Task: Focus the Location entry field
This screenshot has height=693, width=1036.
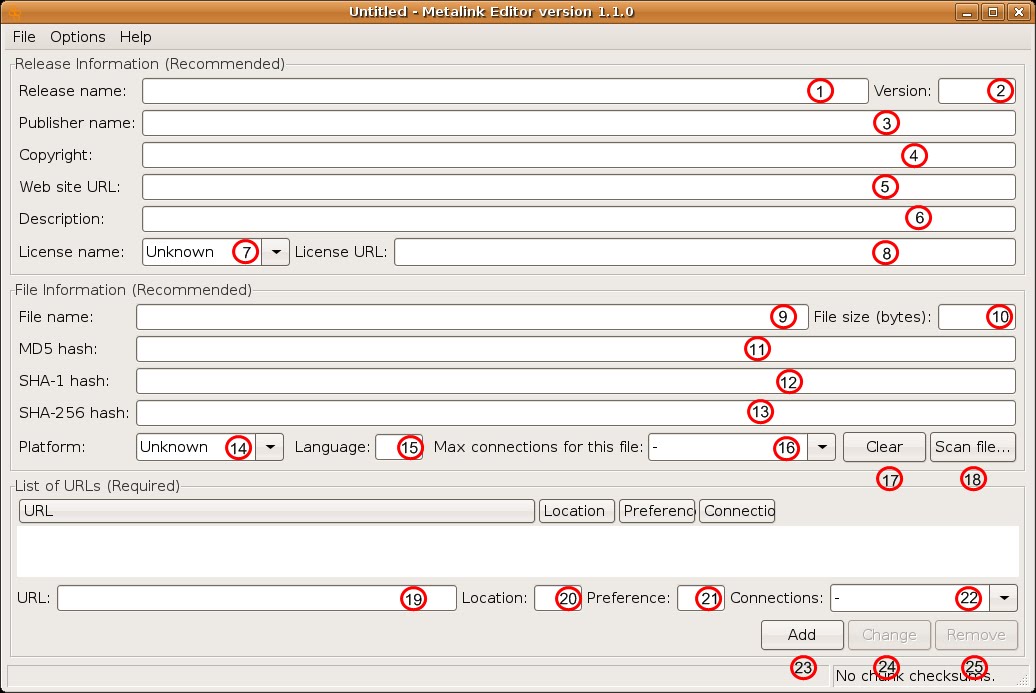Action: coord(558,599)
